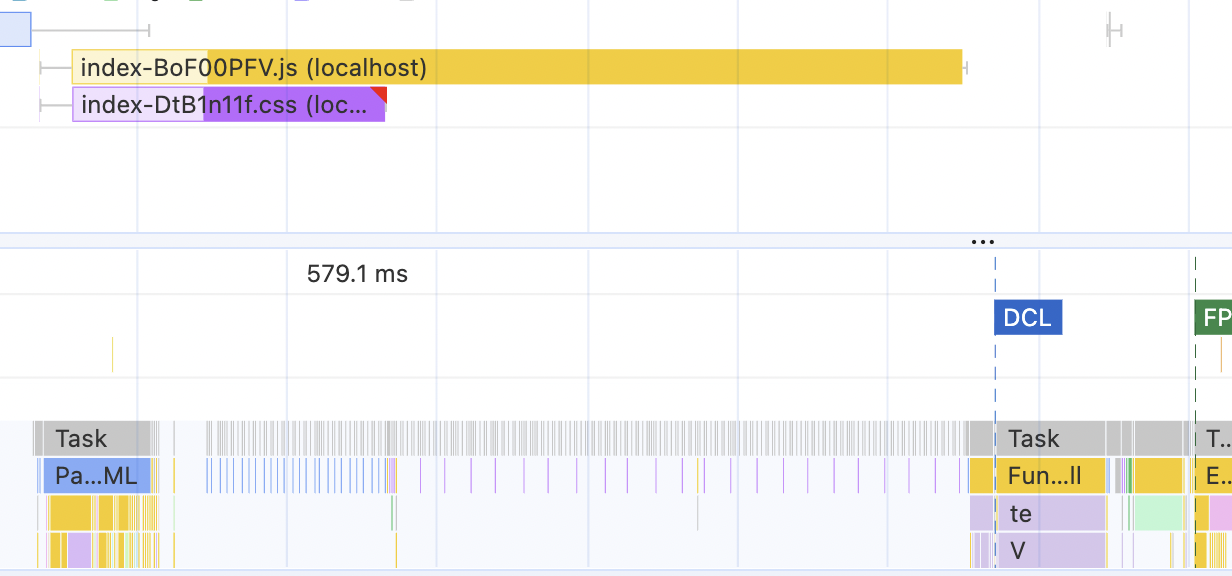The height and width of the screenshot is (576, 1232).
Task: Click the three-dot panel resize handle
Action: point(983,241)
